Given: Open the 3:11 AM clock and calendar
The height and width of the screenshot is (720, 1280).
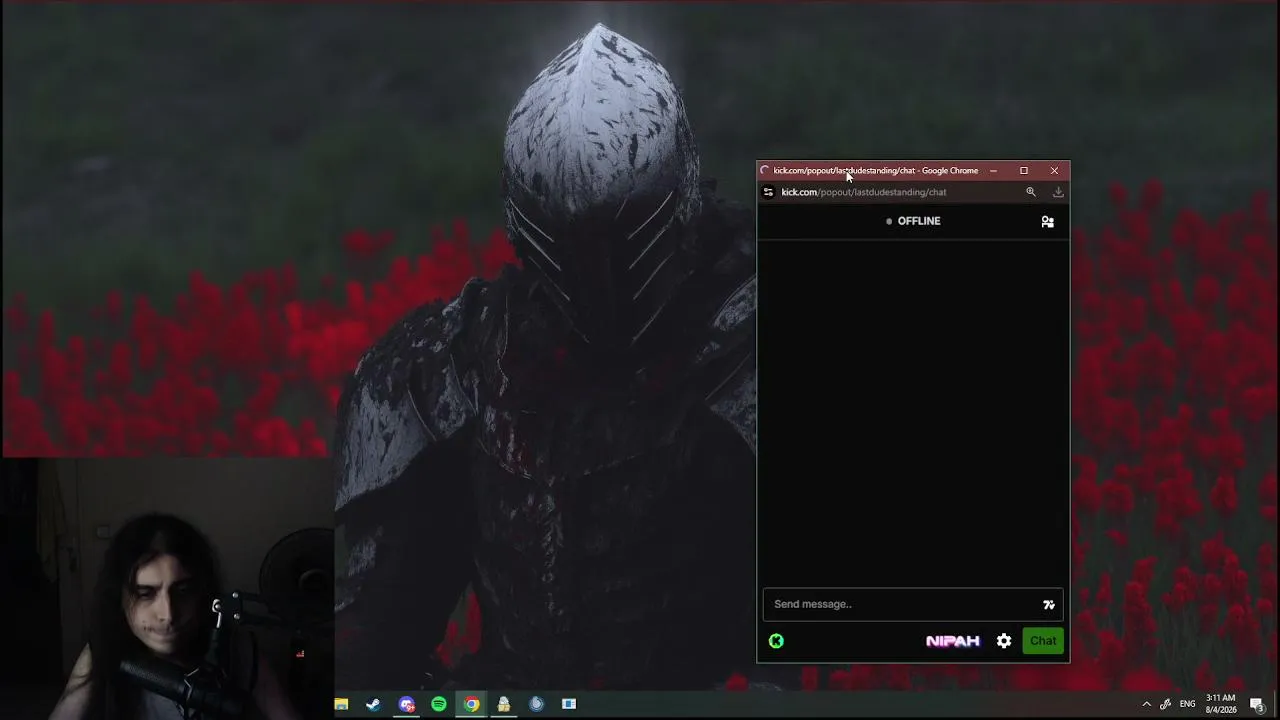Looking at the screenshot, I should point(1220,703).
